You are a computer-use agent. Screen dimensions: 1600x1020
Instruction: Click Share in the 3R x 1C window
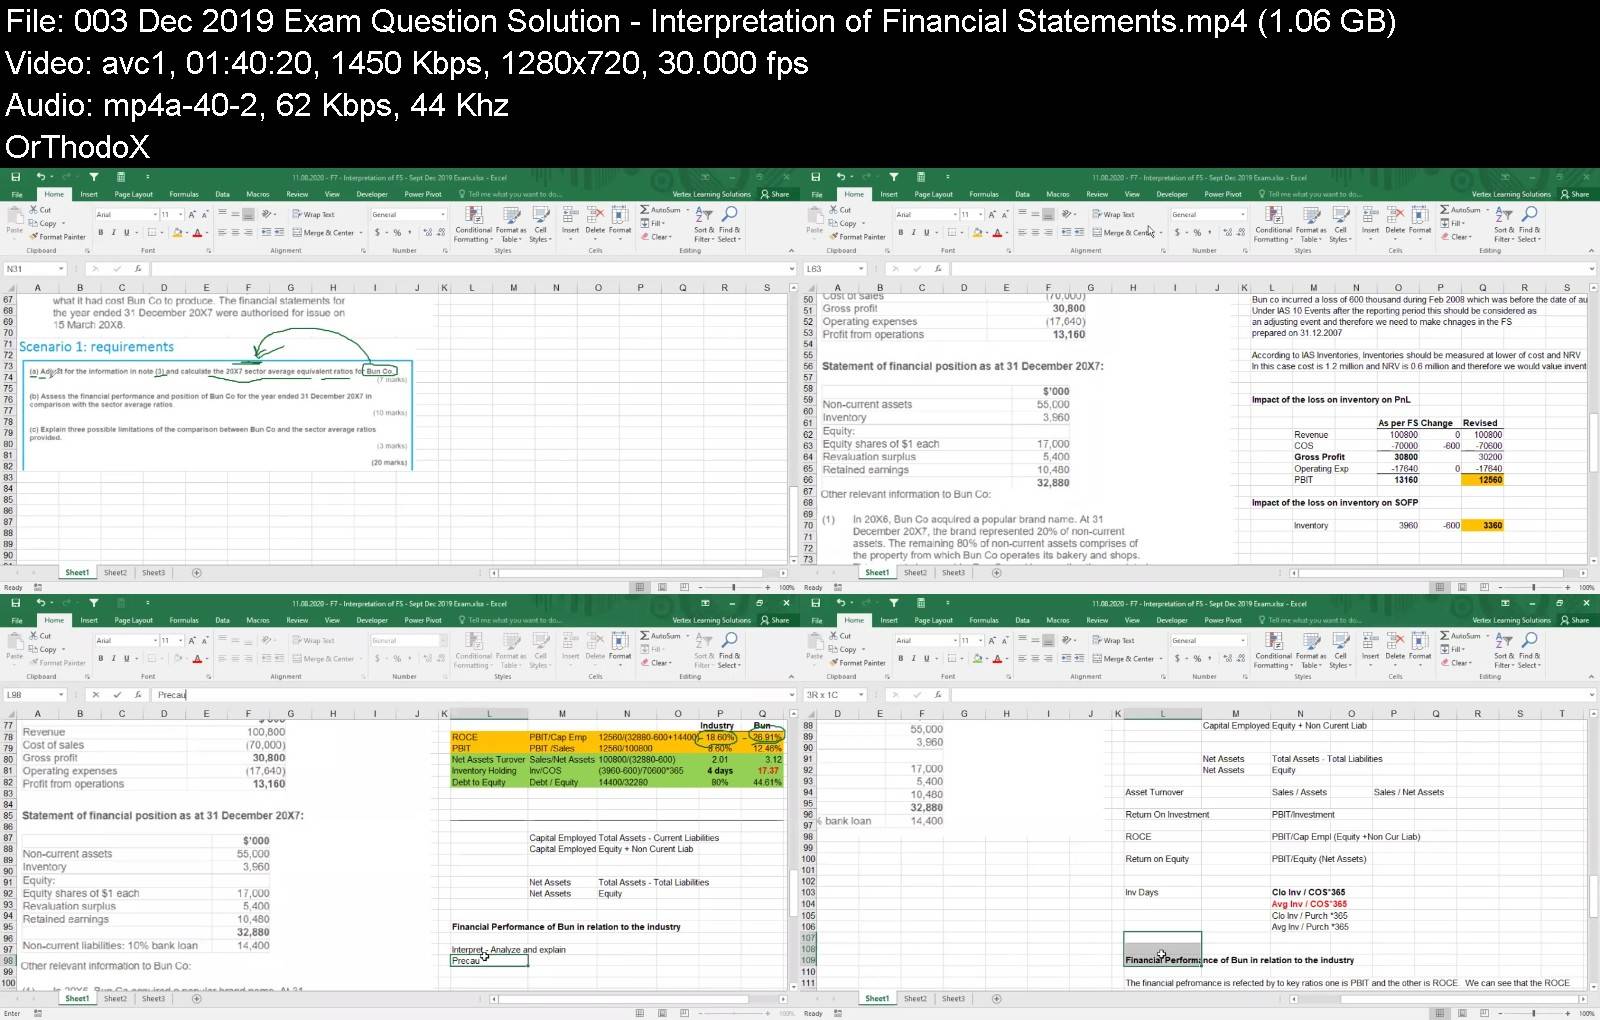[x=1575, y=620]
